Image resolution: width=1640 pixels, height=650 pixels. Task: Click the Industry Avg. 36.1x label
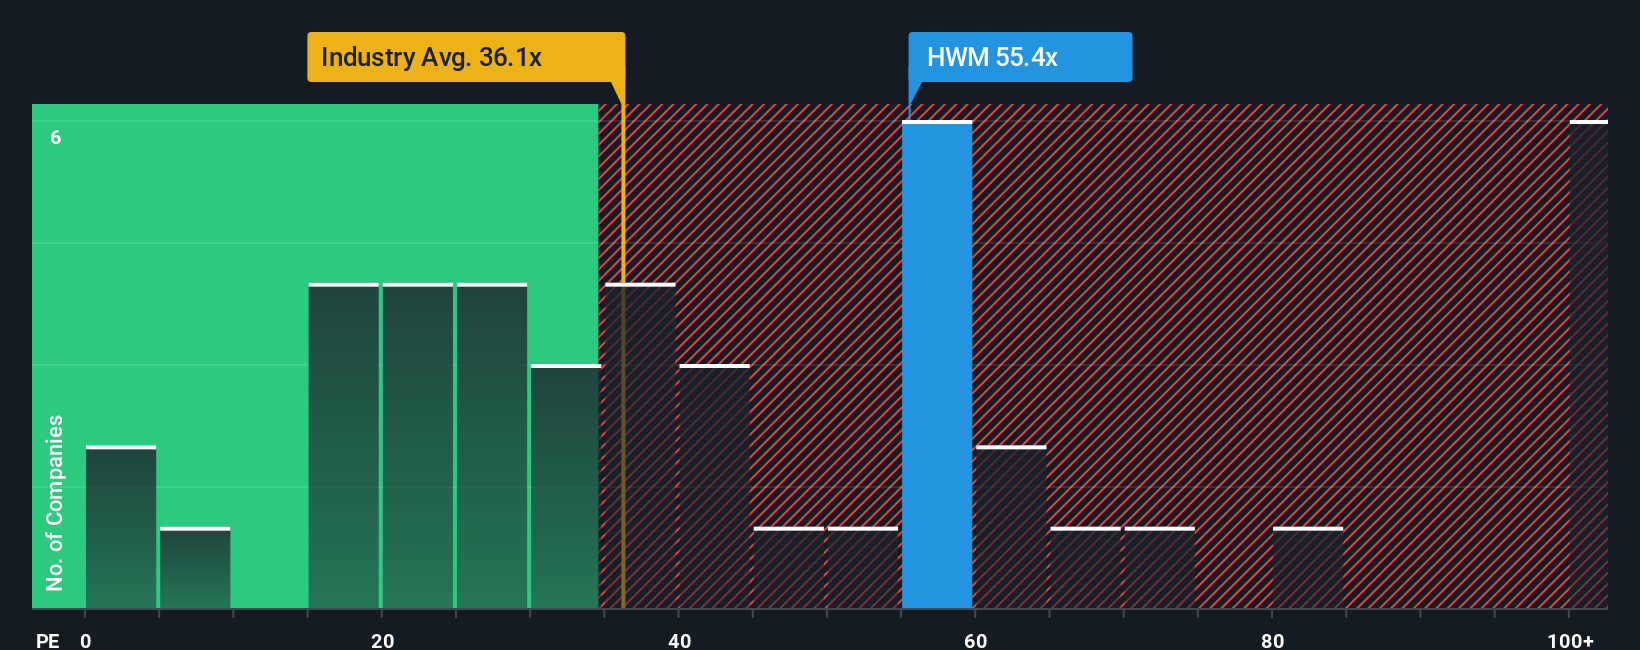pyautogui.click(x=466, y=57)
